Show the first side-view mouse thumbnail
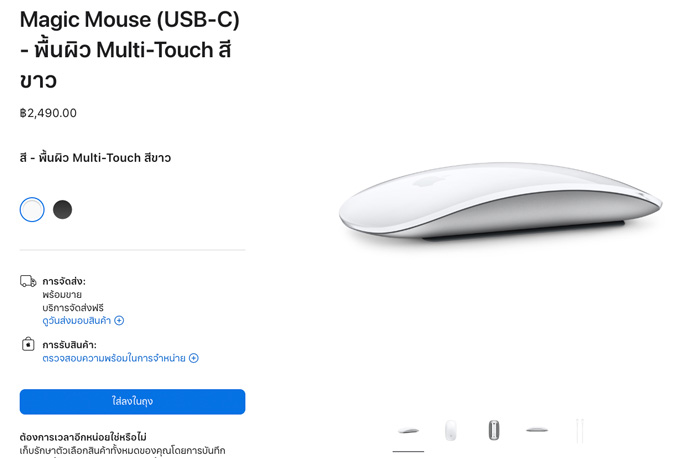The image size is (700, 458). coord(408,431)
